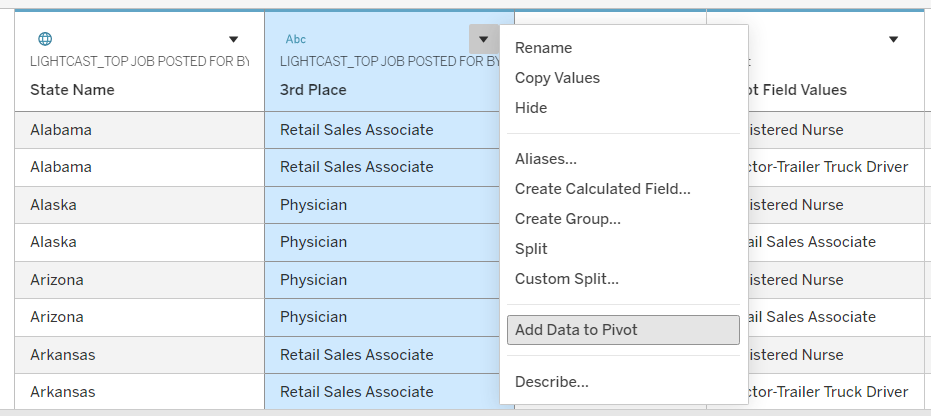The image size is (931, 416).
Task: Select first Physician cell in Alaska row
Action: coord(313,205)
